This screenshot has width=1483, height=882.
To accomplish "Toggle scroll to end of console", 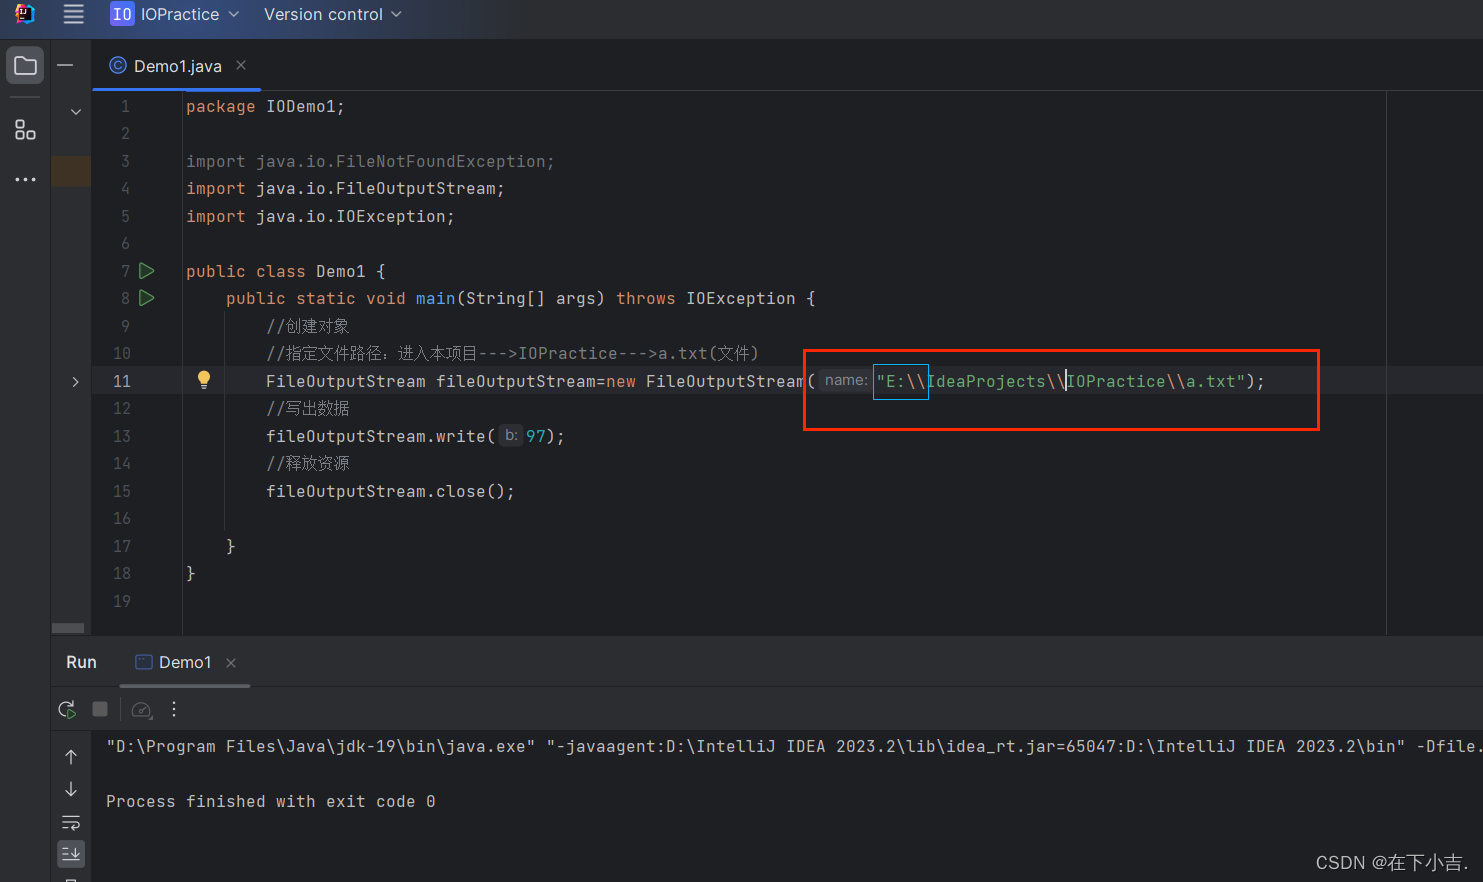I will (71, 853).
